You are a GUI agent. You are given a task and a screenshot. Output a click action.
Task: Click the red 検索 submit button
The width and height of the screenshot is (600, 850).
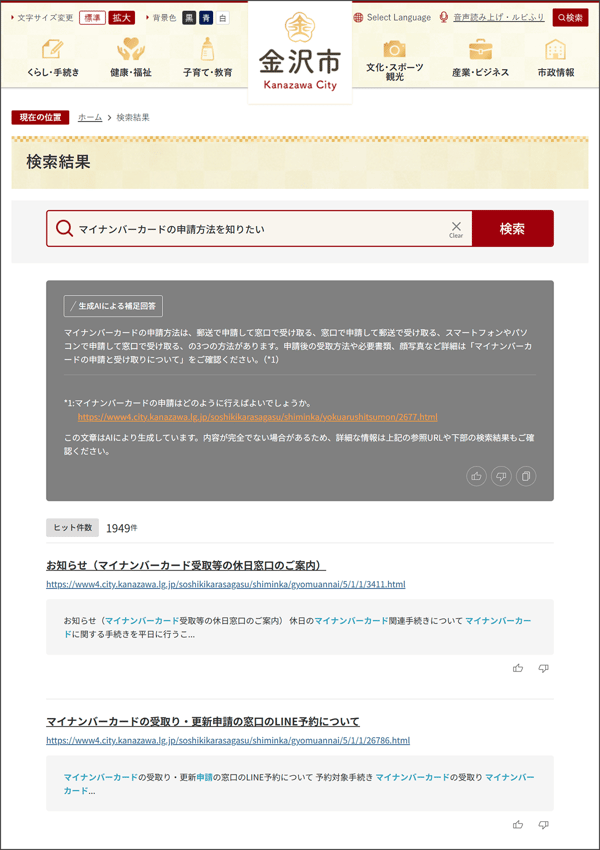513,229
